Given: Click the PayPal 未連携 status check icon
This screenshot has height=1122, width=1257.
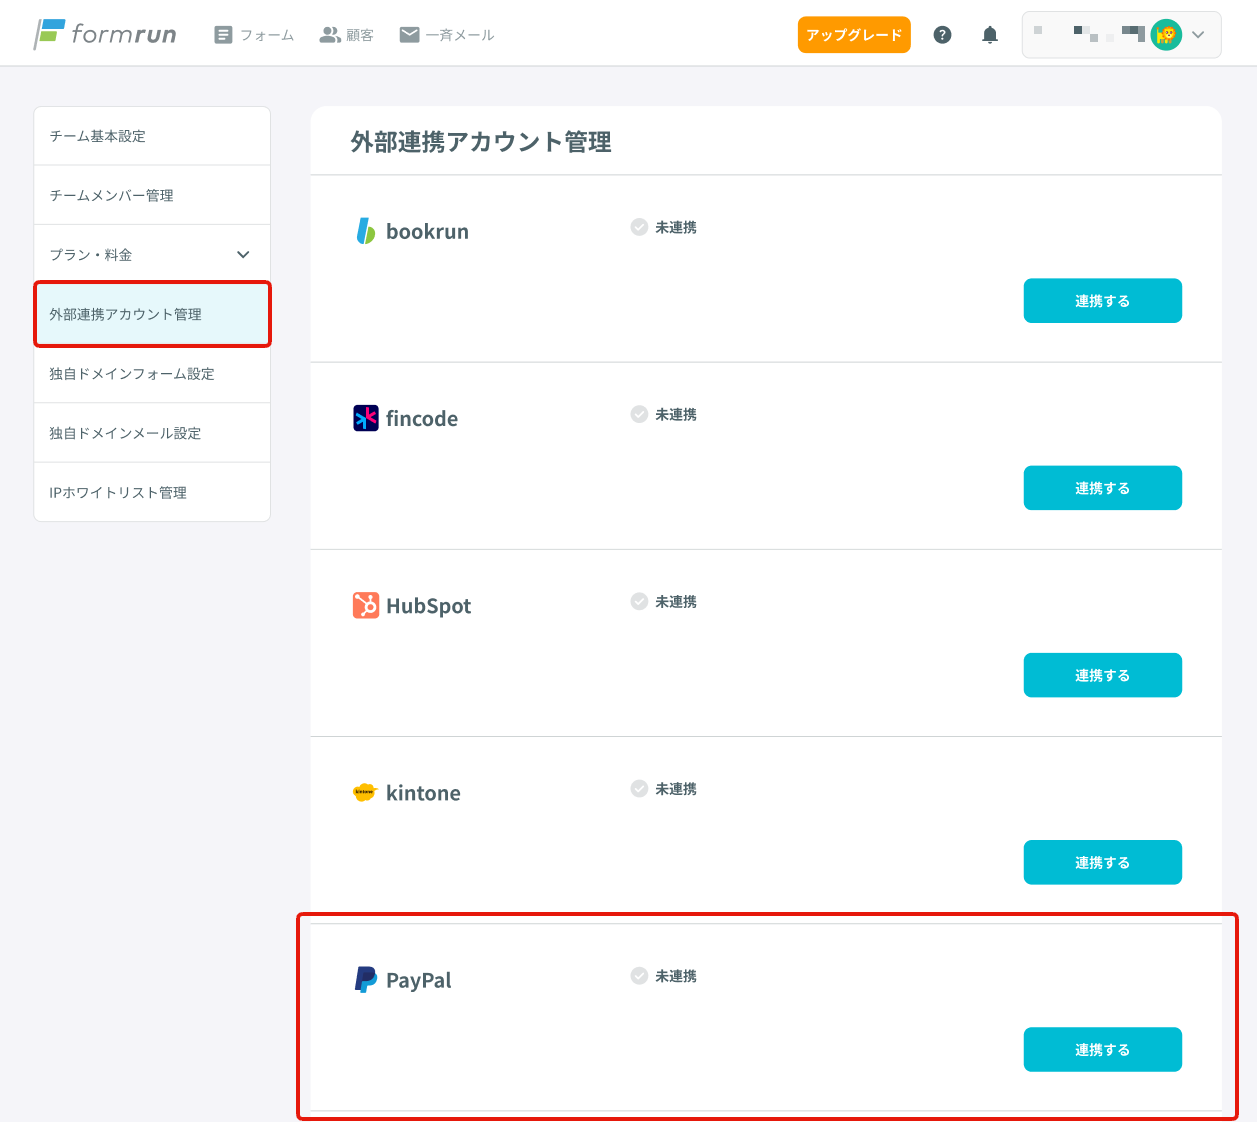Looking at the screenshot, I should point(639,975).
